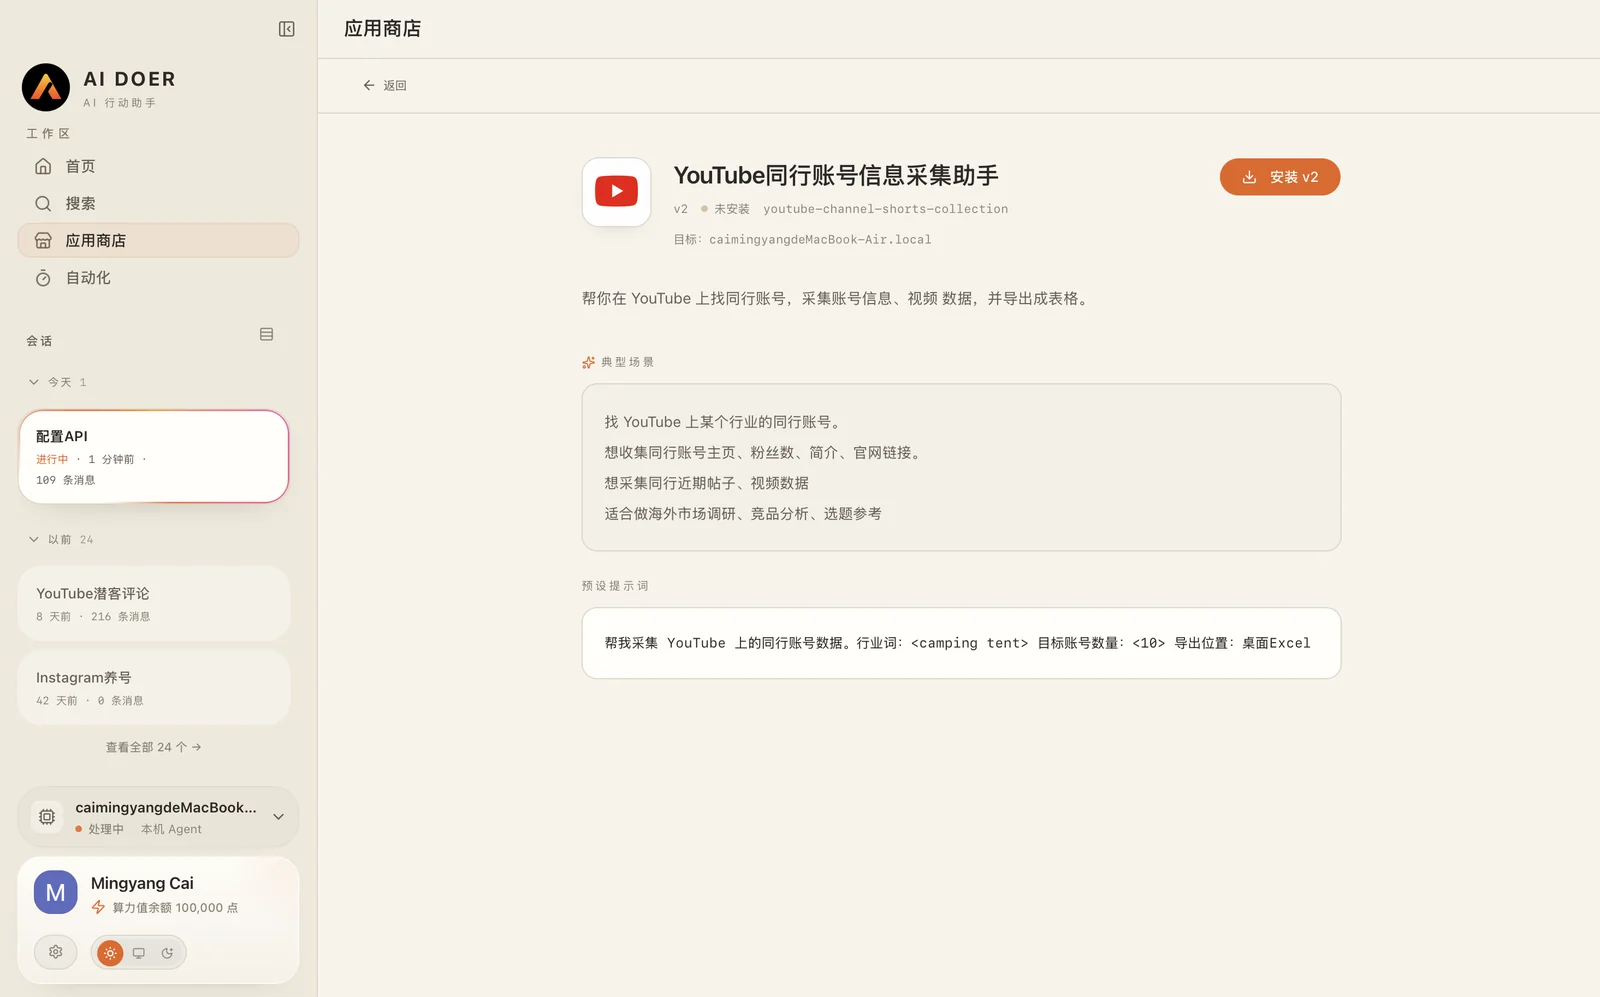Expand the caimingyangdeMacBook agent dropdown chevron

click(x=278, y=817)
